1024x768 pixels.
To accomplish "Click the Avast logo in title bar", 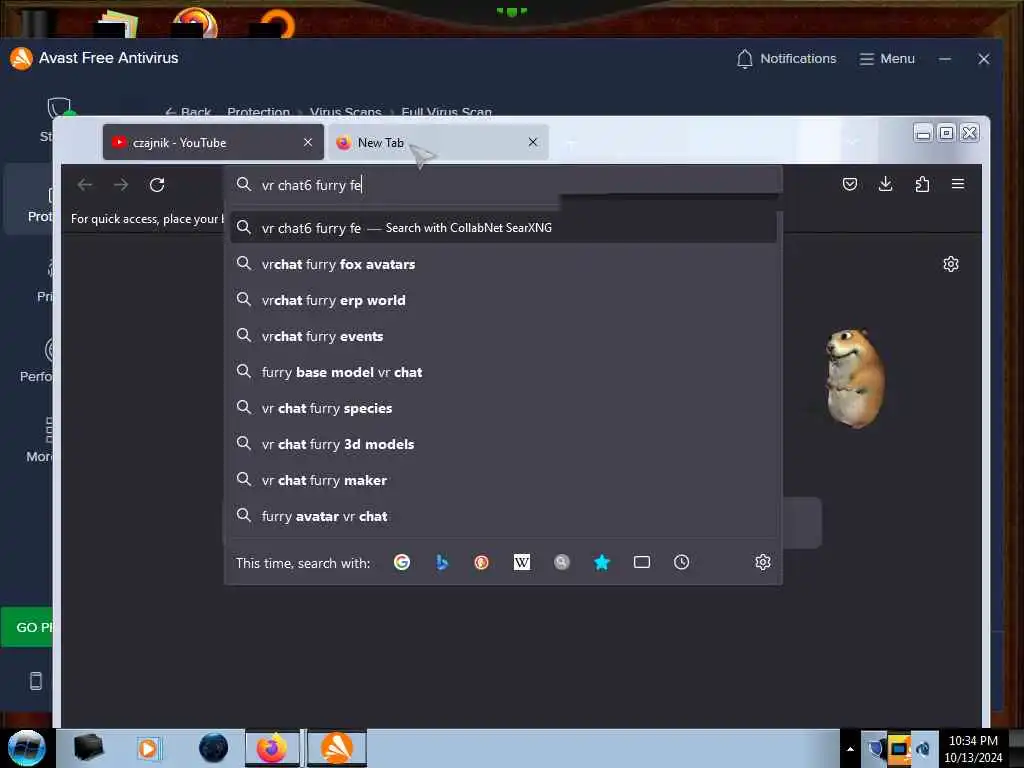I will [21, 58].
